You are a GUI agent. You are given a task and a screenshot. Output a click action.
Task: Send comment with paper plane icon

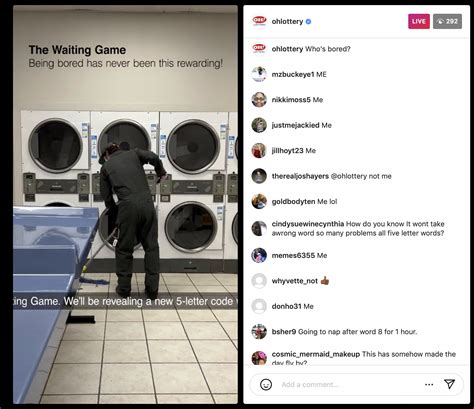point(449,384)
